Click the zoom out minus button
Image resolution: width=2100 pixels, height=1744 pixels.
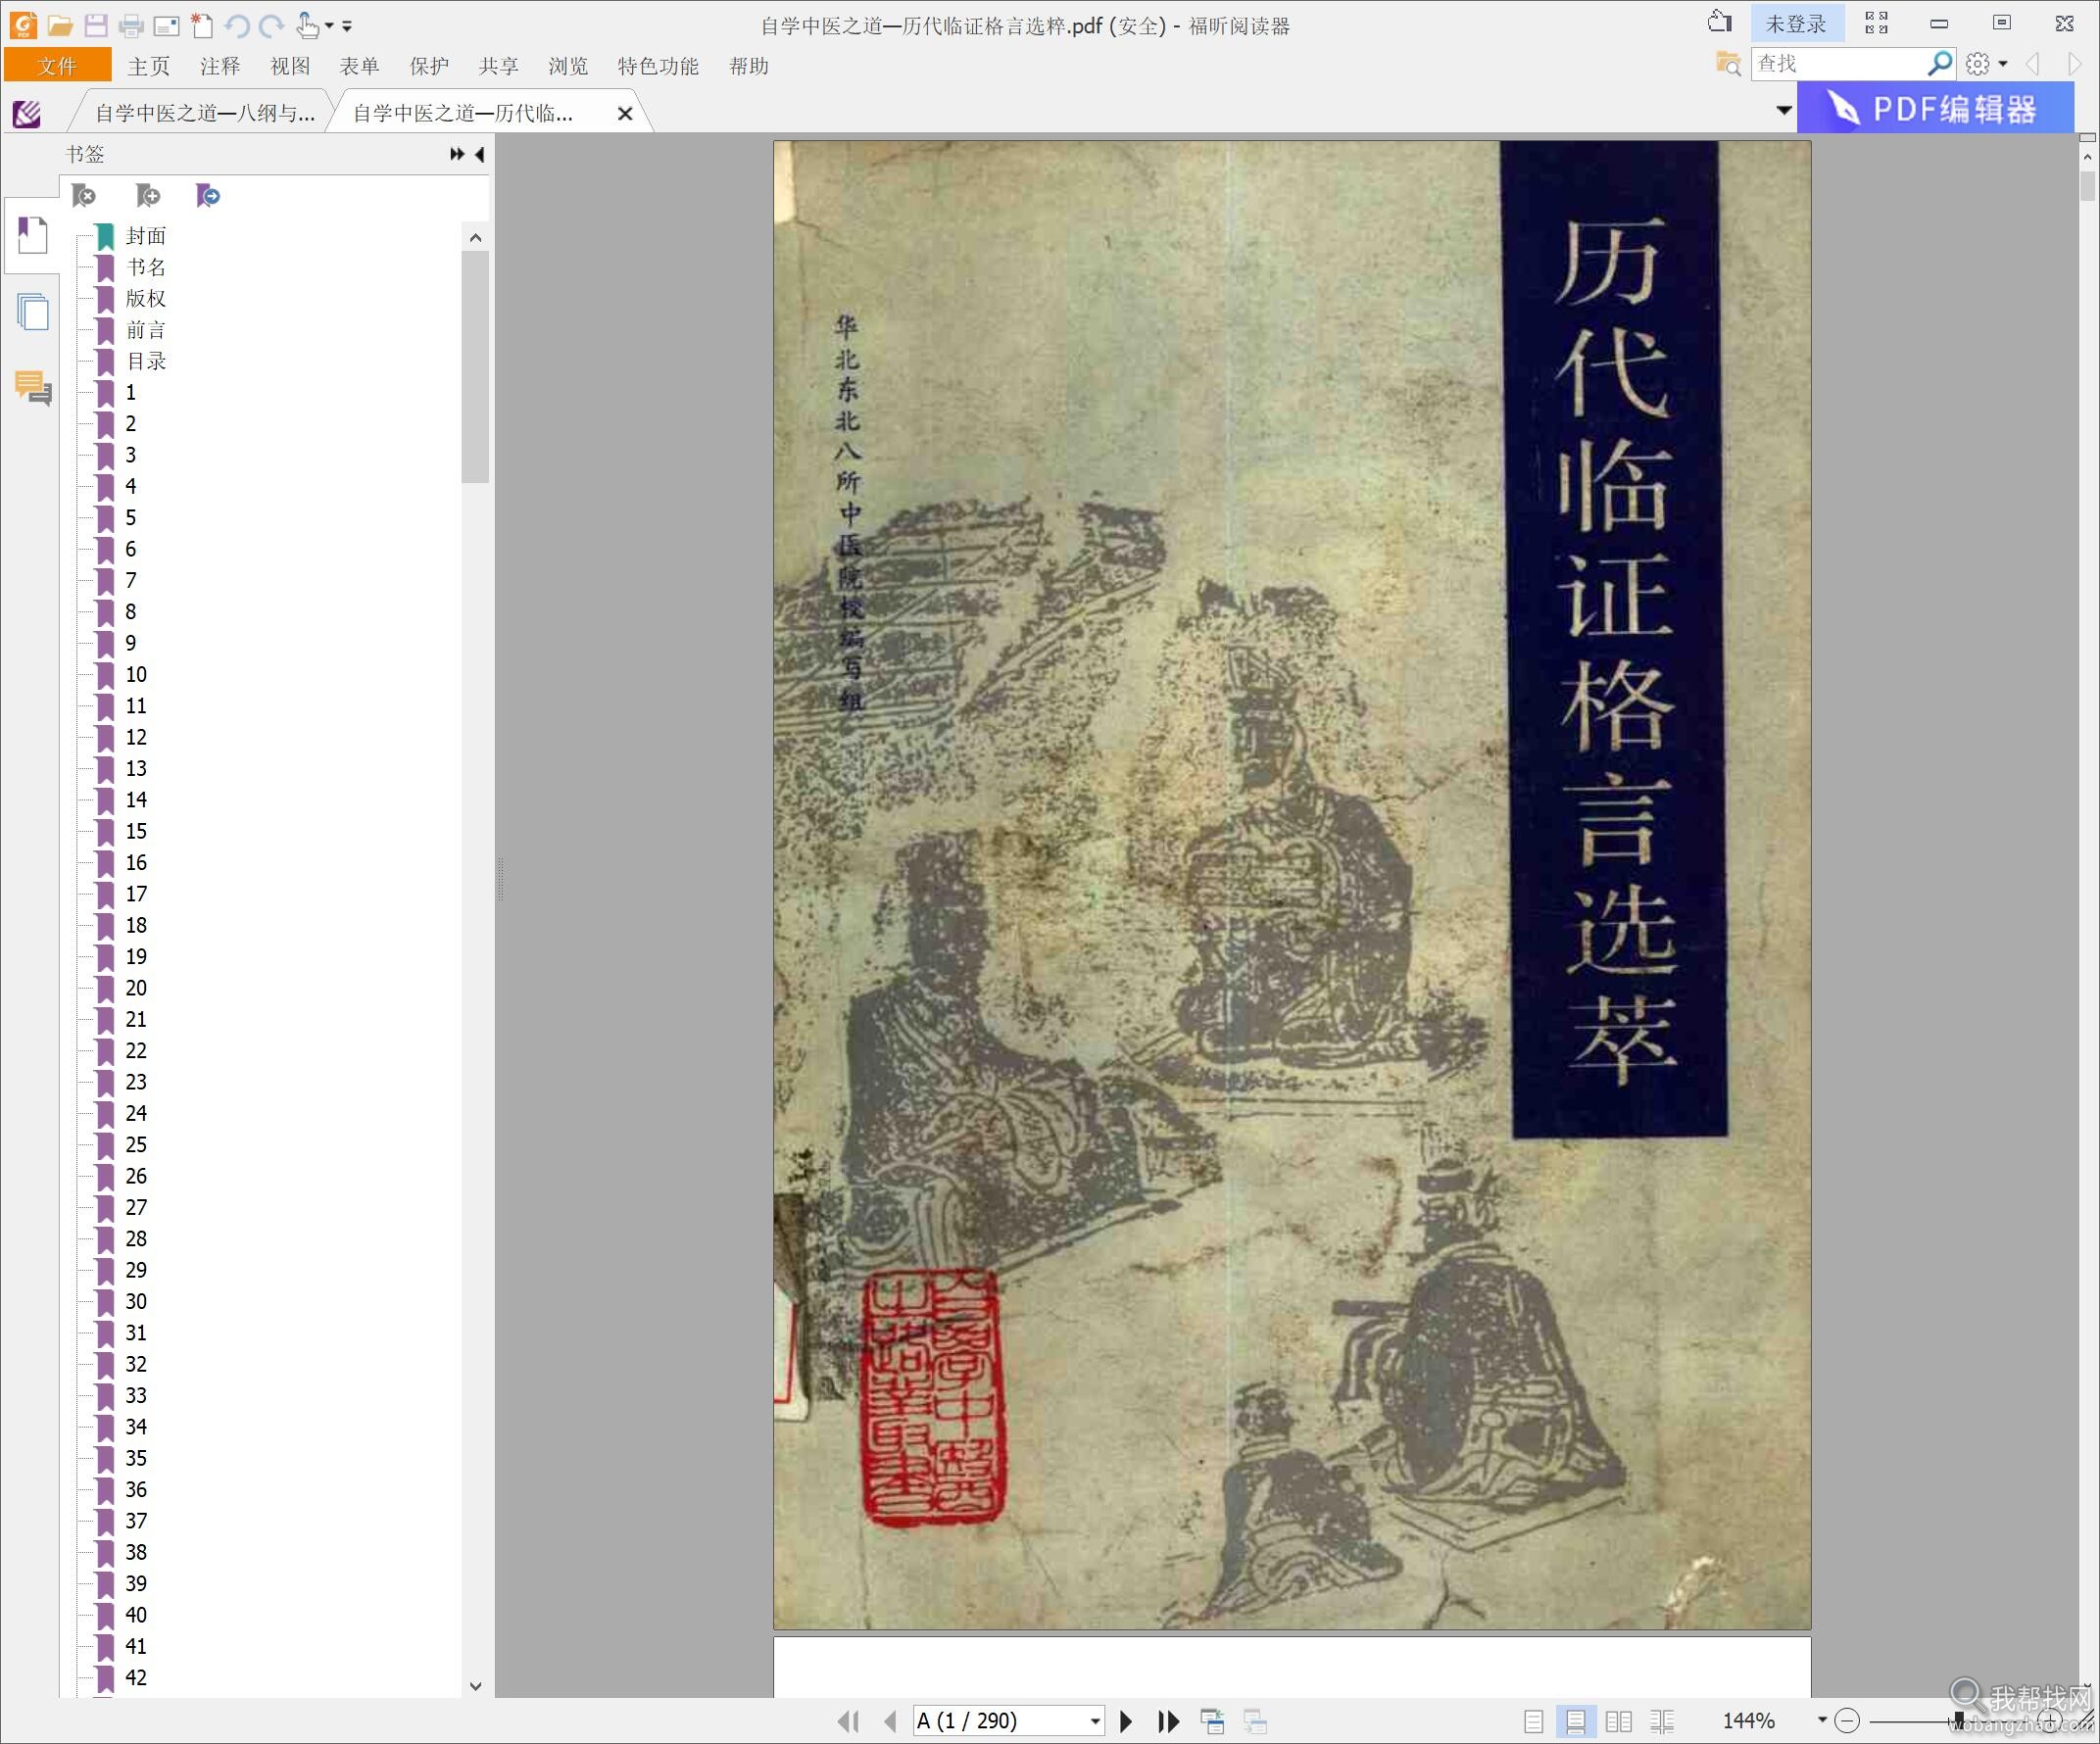coord(1847,1721)
